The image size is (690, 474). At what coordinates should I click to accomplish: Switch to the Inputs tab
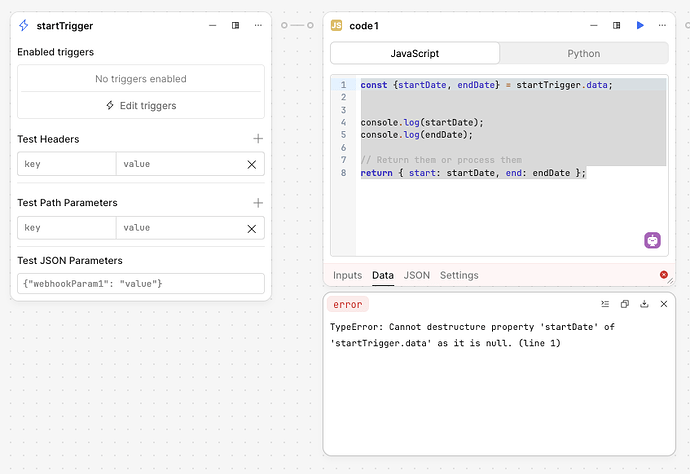(x=347, y=275)
